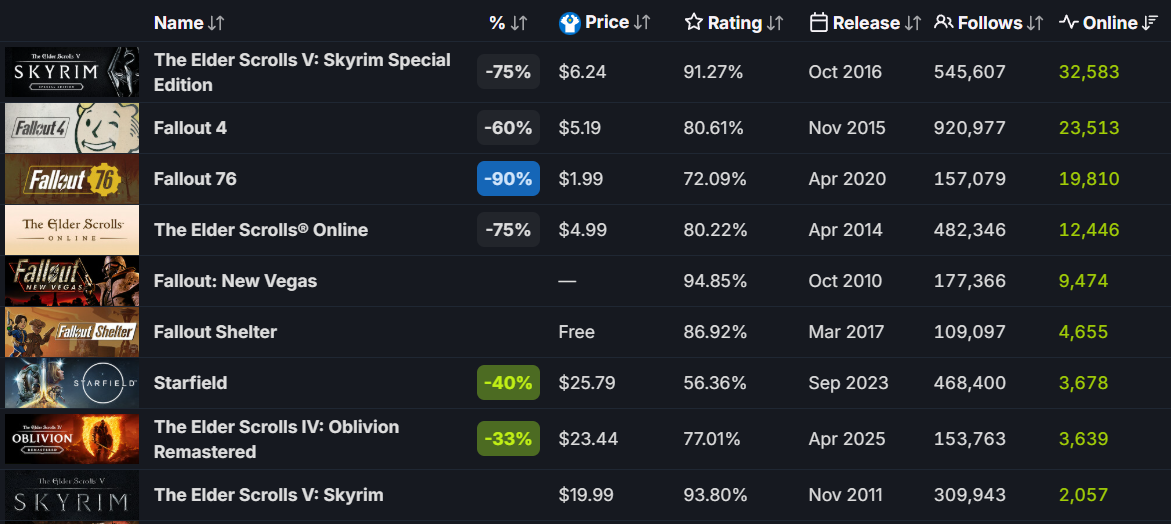Open Starfield game page

tap(190, 383)
